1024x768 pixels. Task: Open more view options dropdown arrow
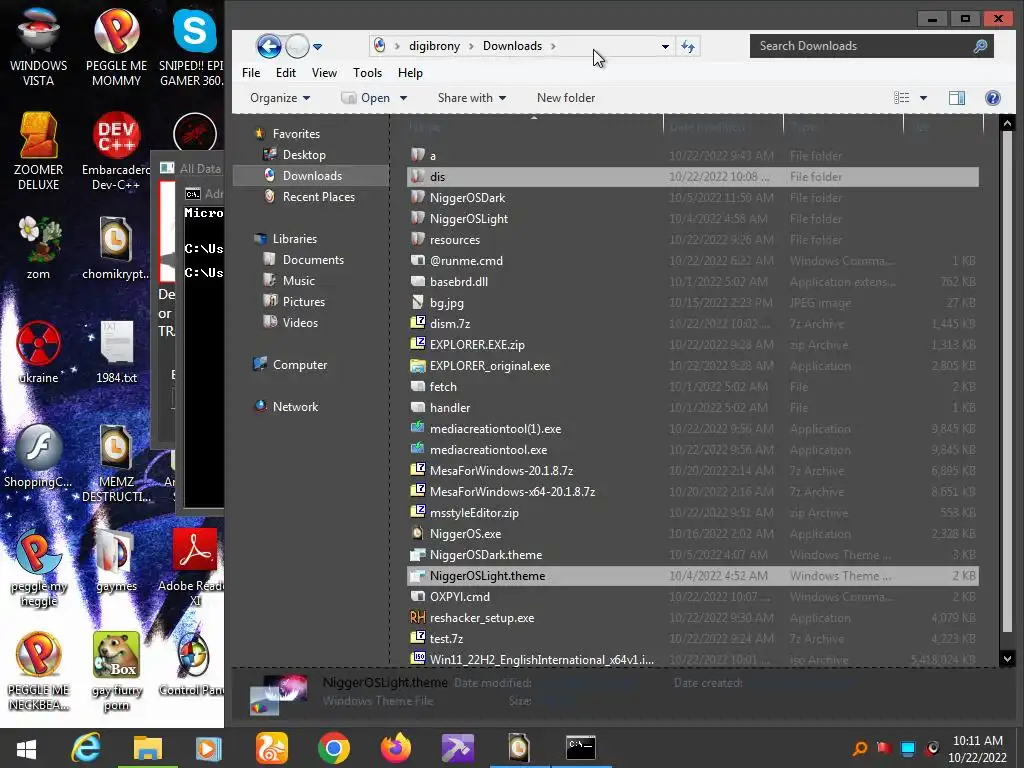(x=923, y=98)
